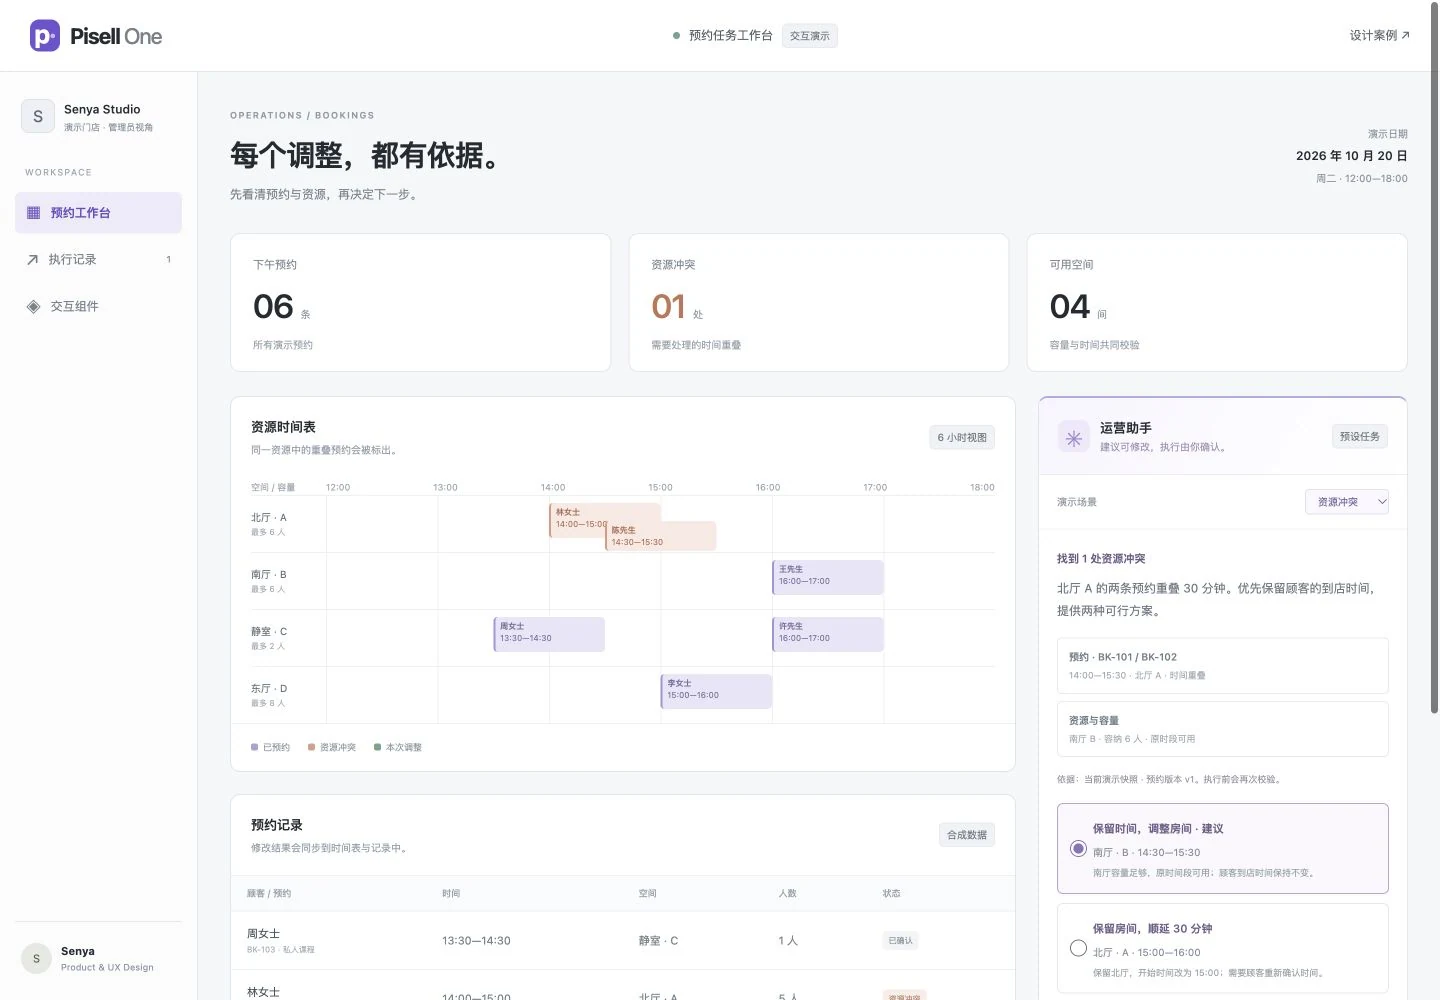Click the 下午预约 06 stat card
This screenshot has width=1440, height=1000.
click(420, 303)
